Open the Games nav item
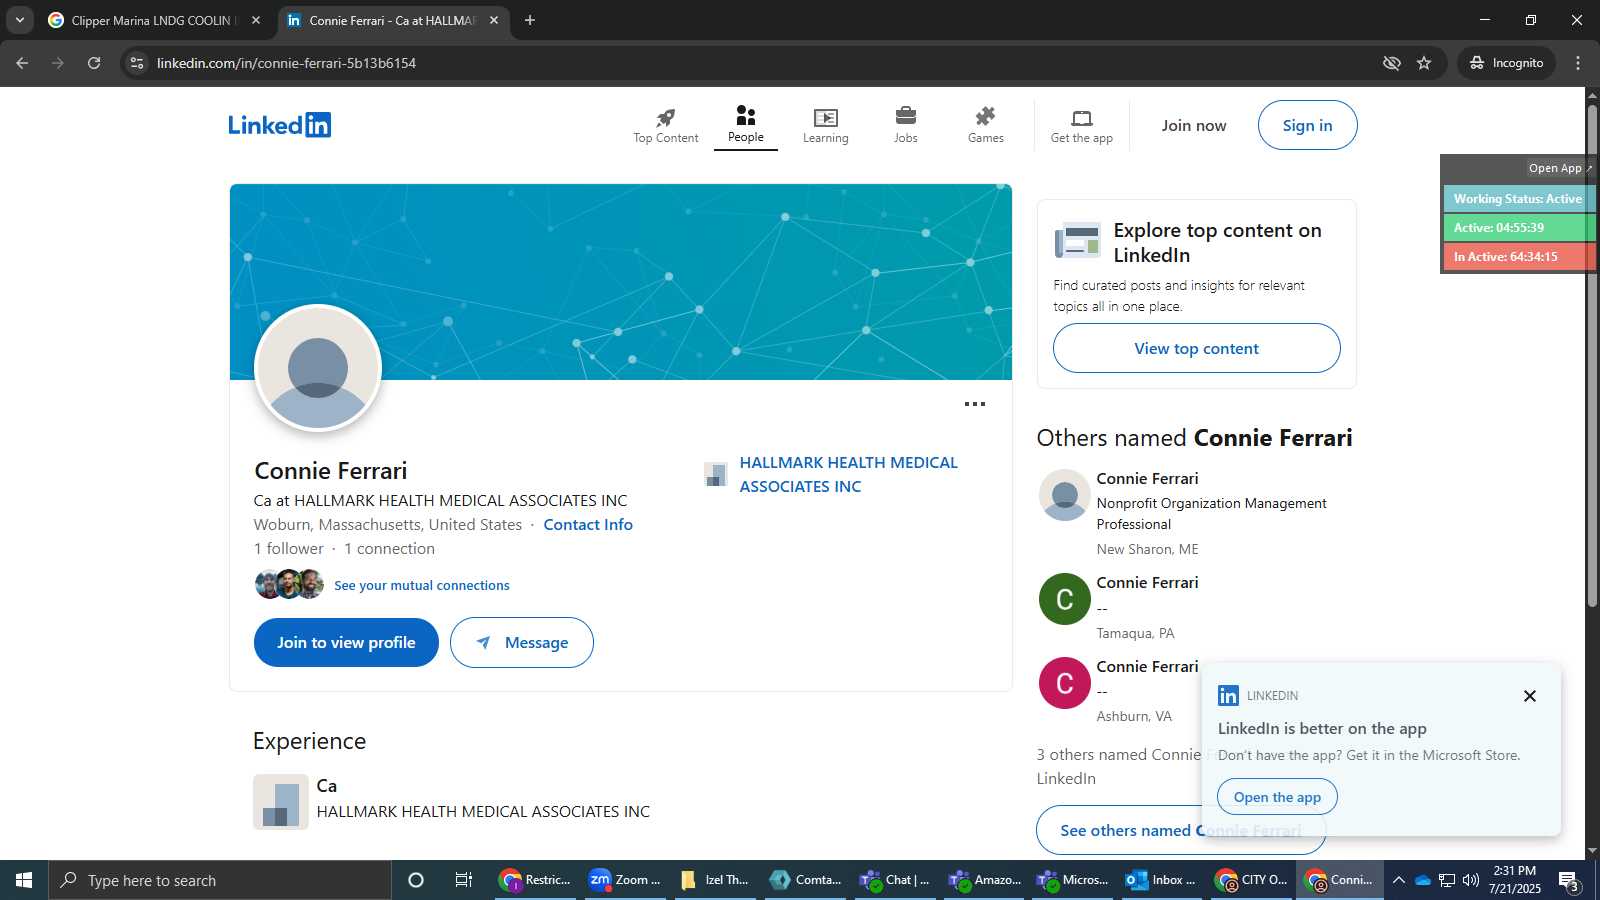Image resolution: width=1600 pixels, height=900 pixels. point(985,126)
